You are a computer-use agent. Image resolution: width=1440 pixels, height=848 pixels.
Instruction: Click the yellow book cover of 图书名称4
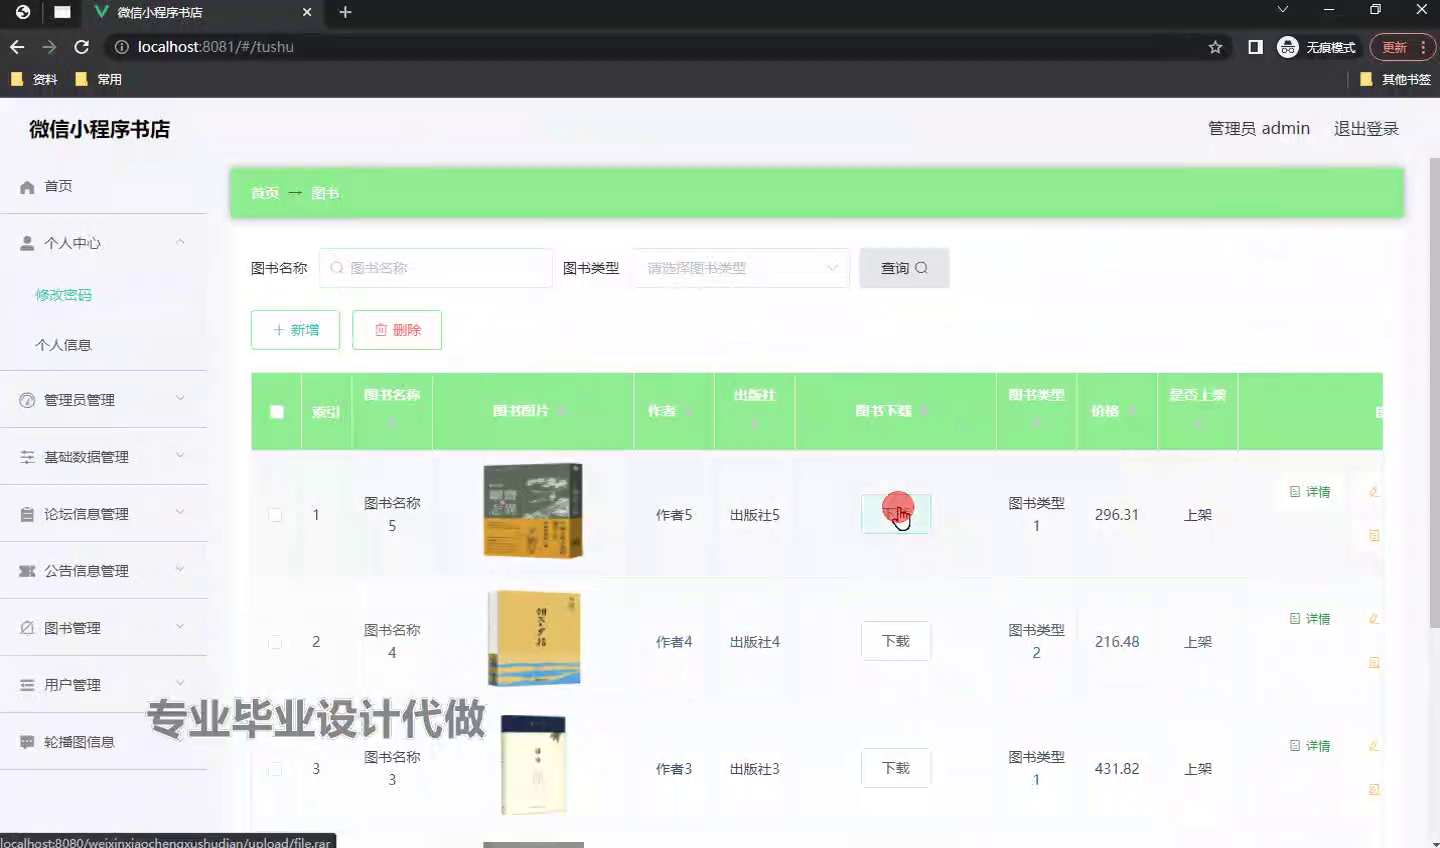pos(534,638)
